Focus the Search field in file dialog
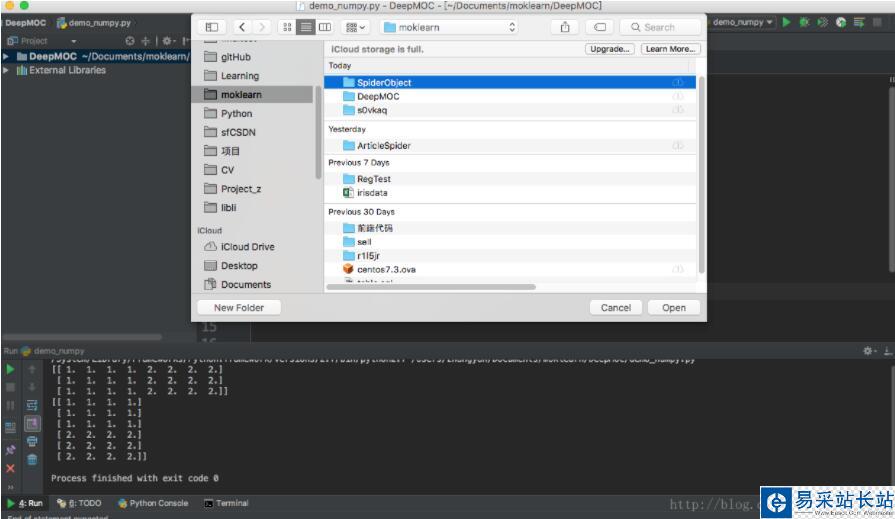The image size is (895, 519). (661, 27)
